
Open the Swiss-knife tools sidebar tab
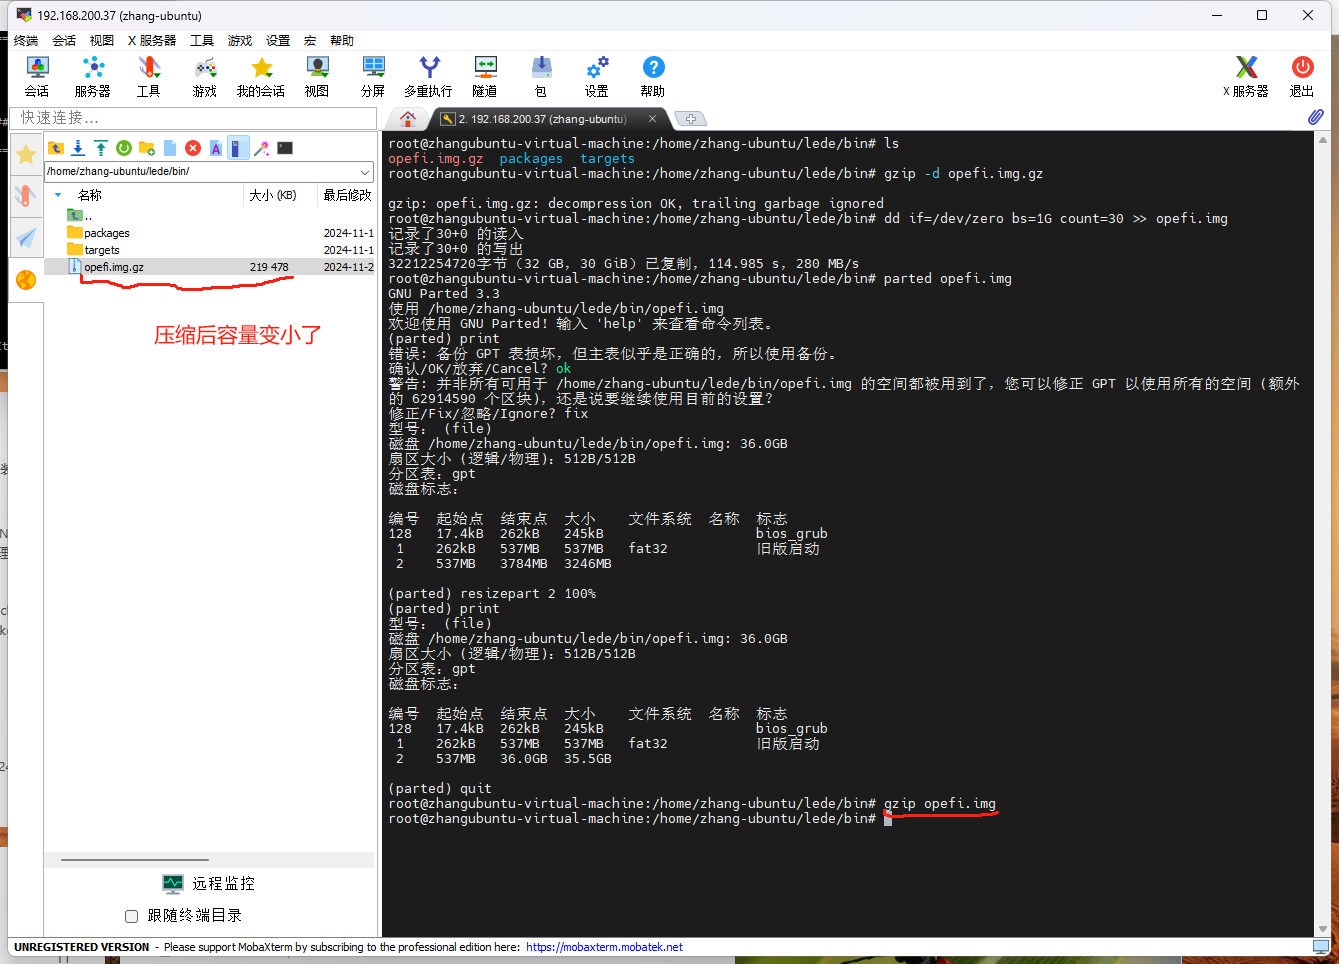click(x=26, y=195)
